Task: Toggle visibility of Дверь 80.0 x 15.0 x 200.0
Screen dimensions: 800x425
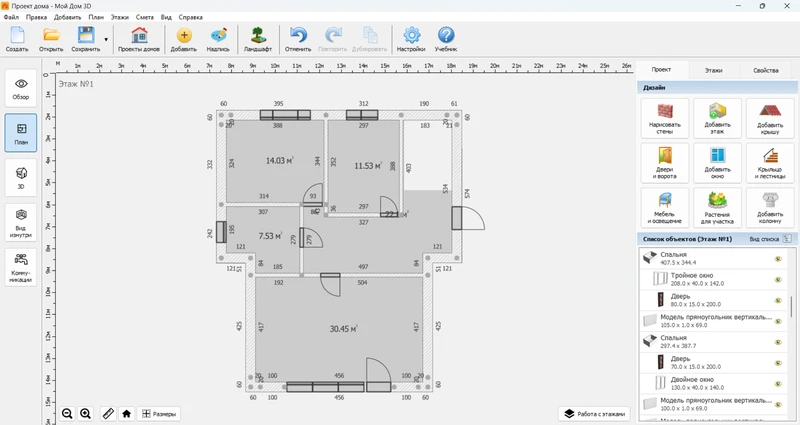Action: point(778,301)
